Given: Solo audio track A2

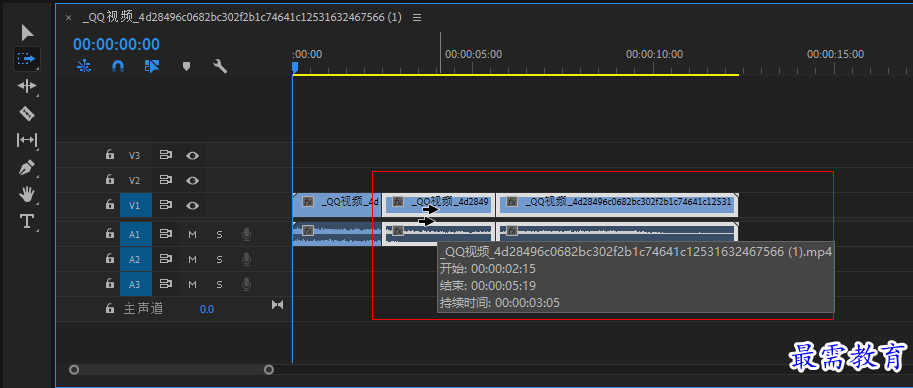Looking at the screenshot, I should pos(220,259).
